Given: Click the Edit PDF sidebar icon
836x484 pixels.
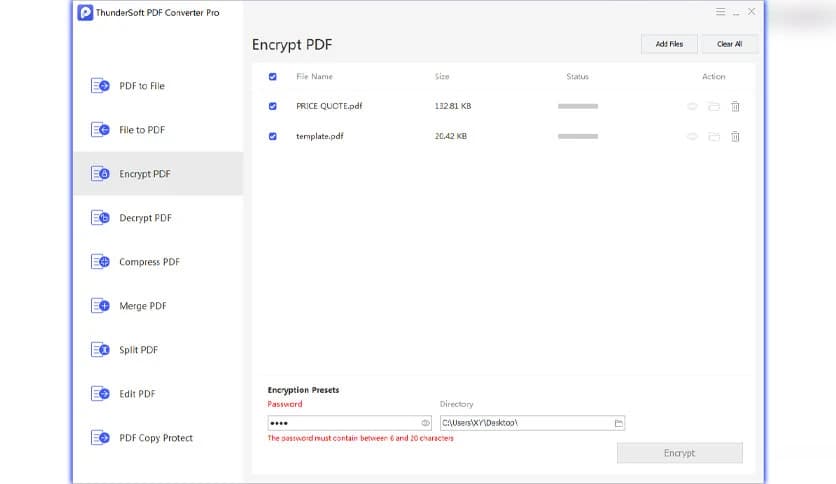Looking at the screenshot, I should pyautogui.click(x=100, y=393).
